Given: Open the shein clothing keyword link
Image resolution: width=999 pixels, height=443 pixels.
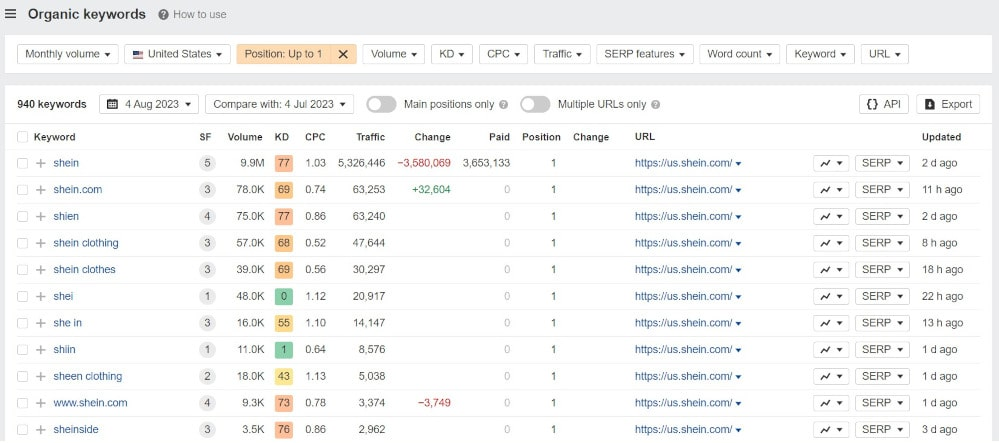Looking at the screenshot, I should tap(86, 243).
